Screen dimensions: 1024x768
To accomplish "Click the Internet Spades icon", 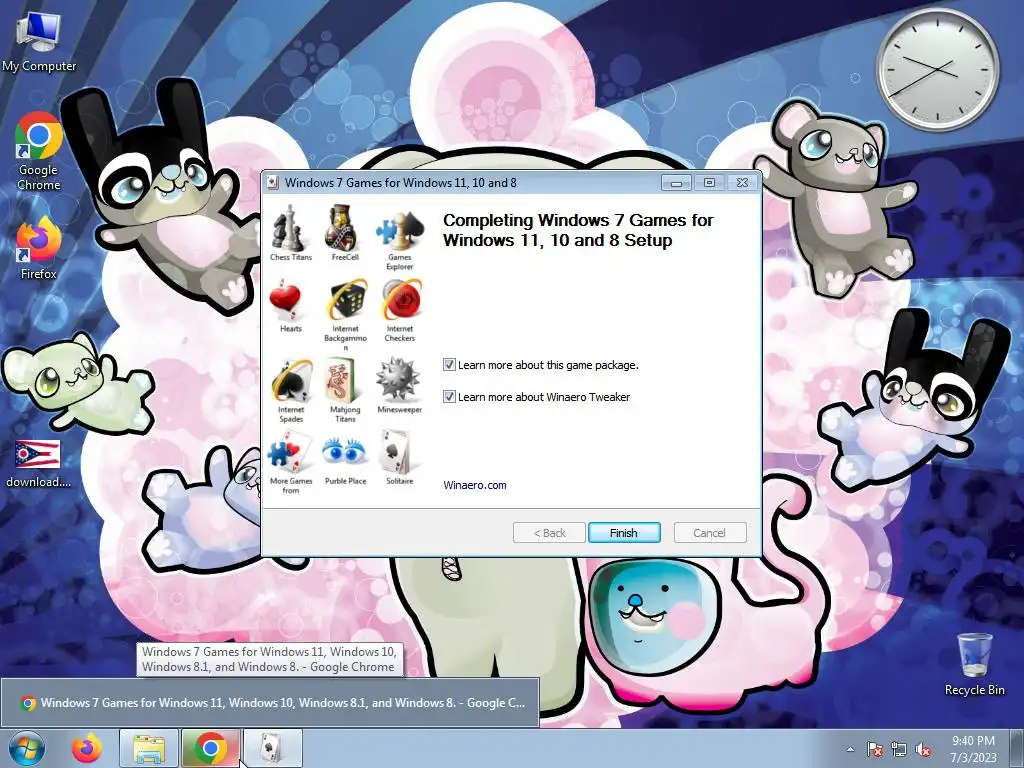I will point(291,381).
